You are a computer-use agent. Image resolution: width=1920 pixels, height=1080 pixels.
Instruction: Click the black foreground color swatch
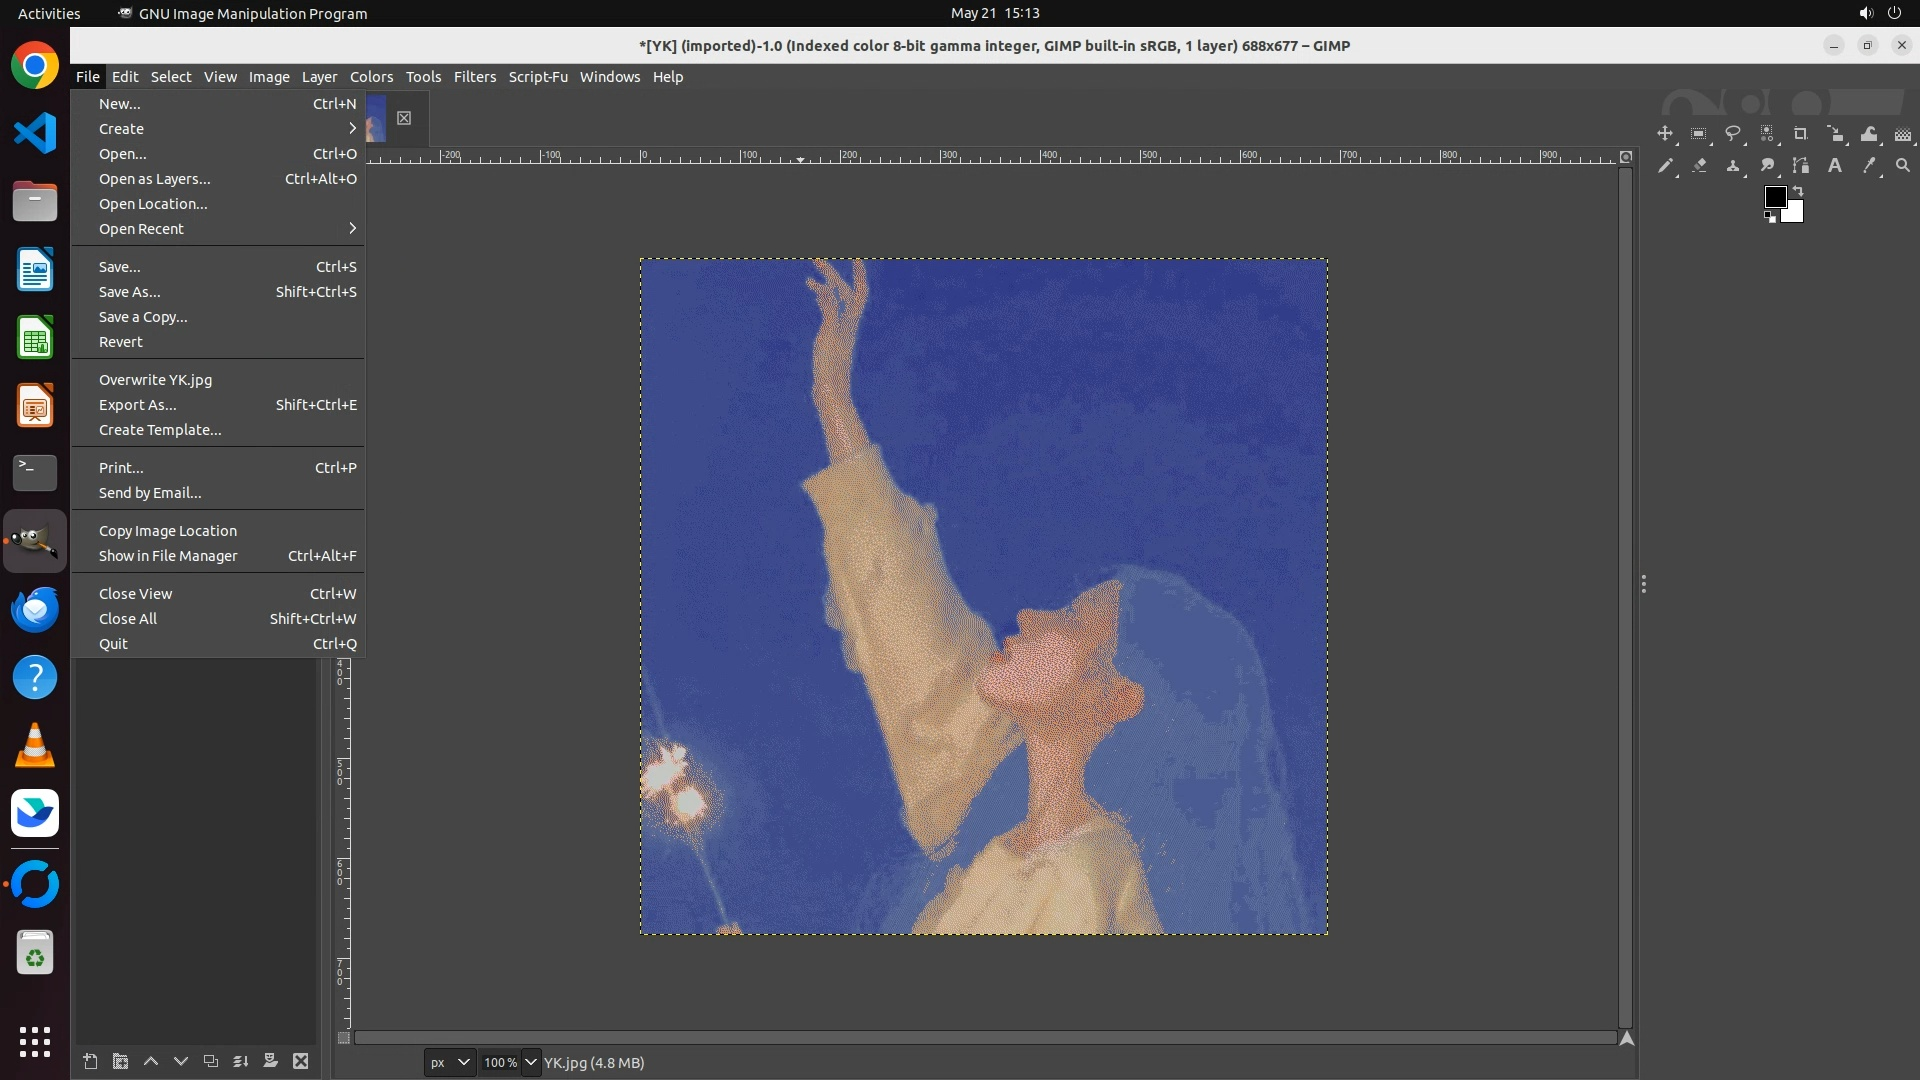[x=1774, y=196]
